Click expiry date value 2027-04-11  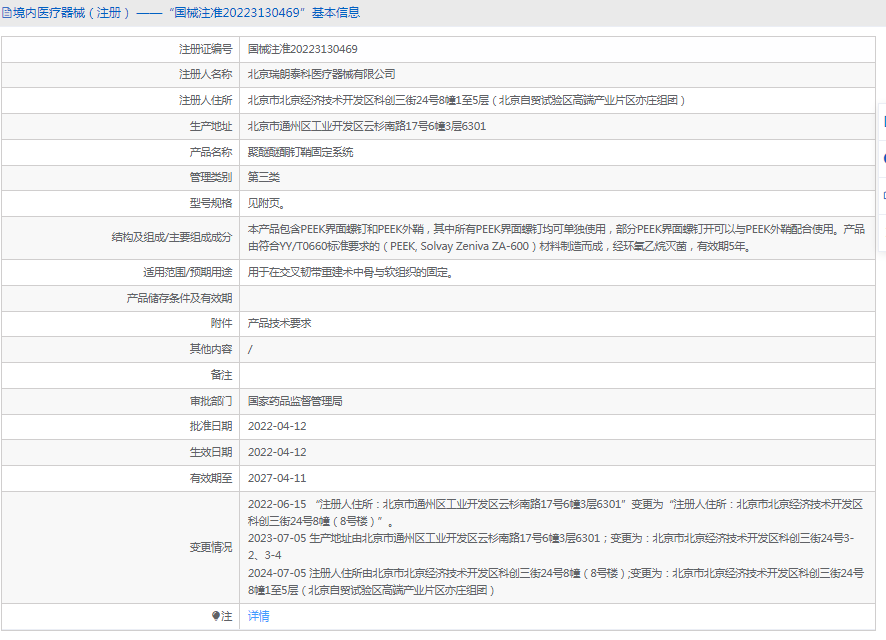277,478
